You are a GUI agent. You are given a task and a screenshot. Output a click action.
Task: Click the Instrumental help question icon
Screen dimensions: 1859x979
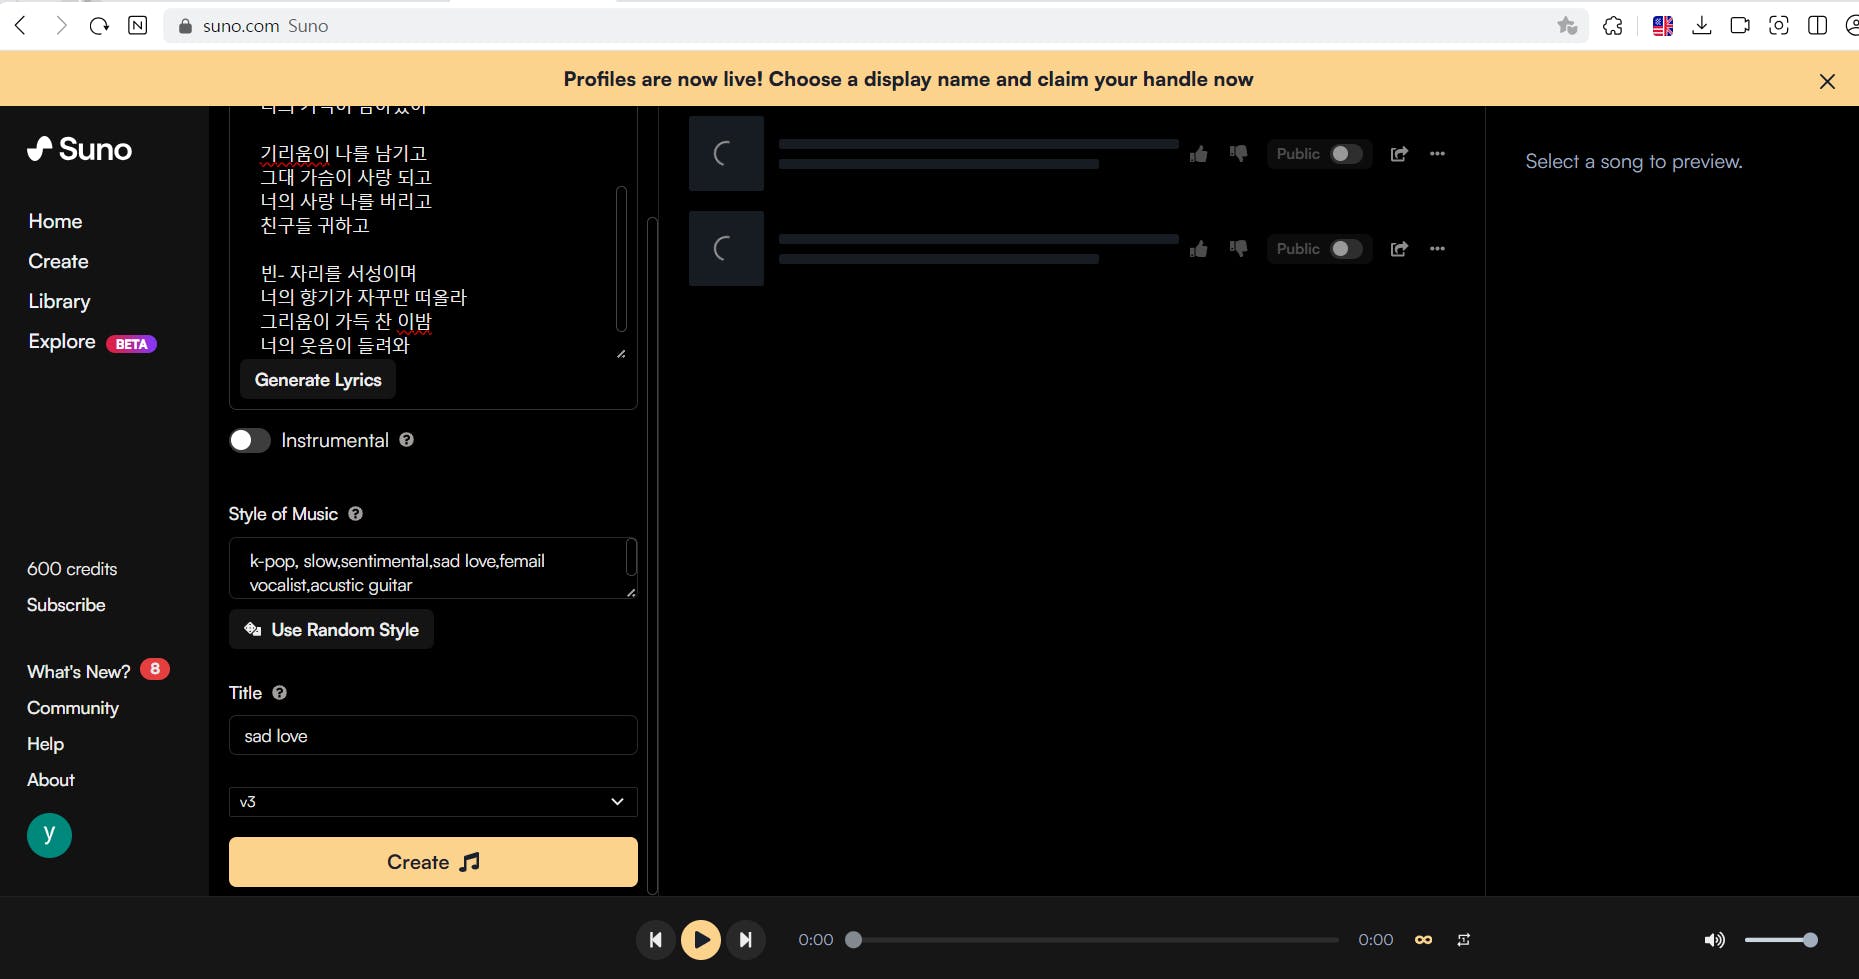pos(406,440)
